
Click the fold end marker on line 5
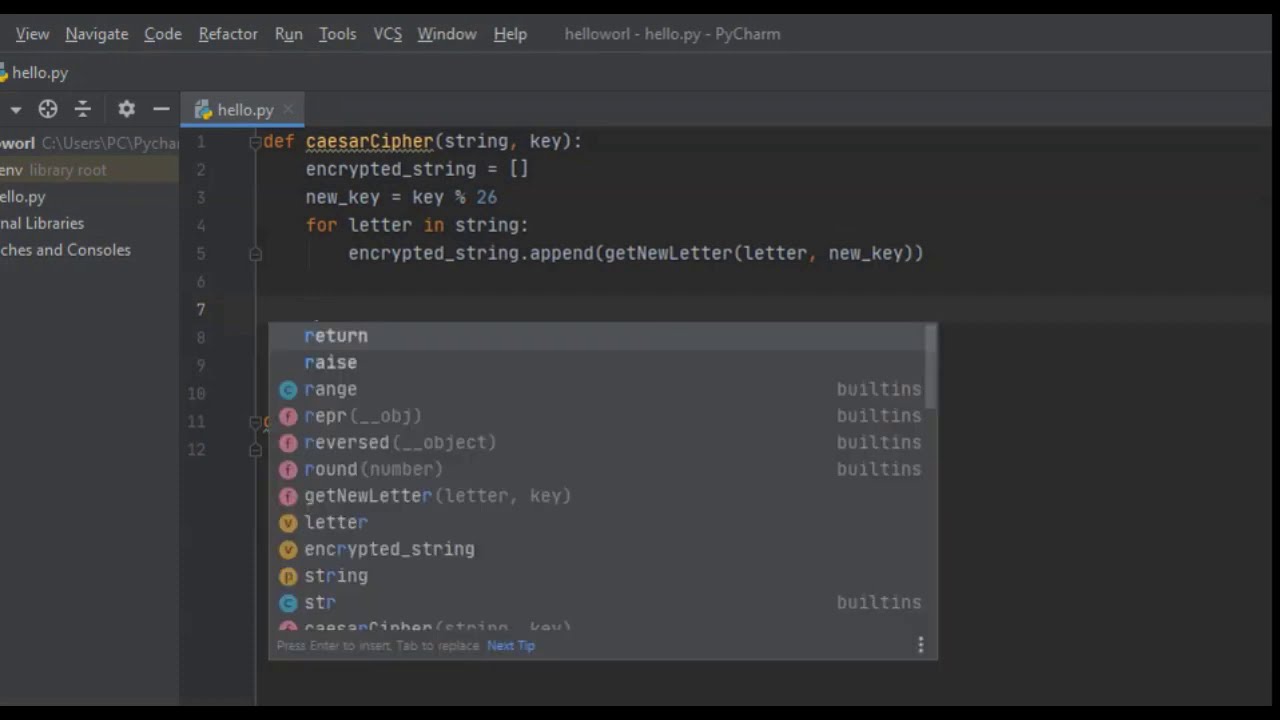coord(255,254)
